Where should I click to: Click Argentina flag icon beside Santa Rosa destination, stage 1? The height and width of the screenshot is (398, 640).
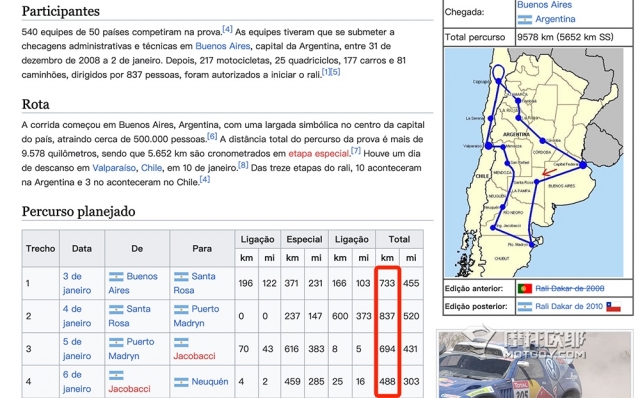[181, 277]
